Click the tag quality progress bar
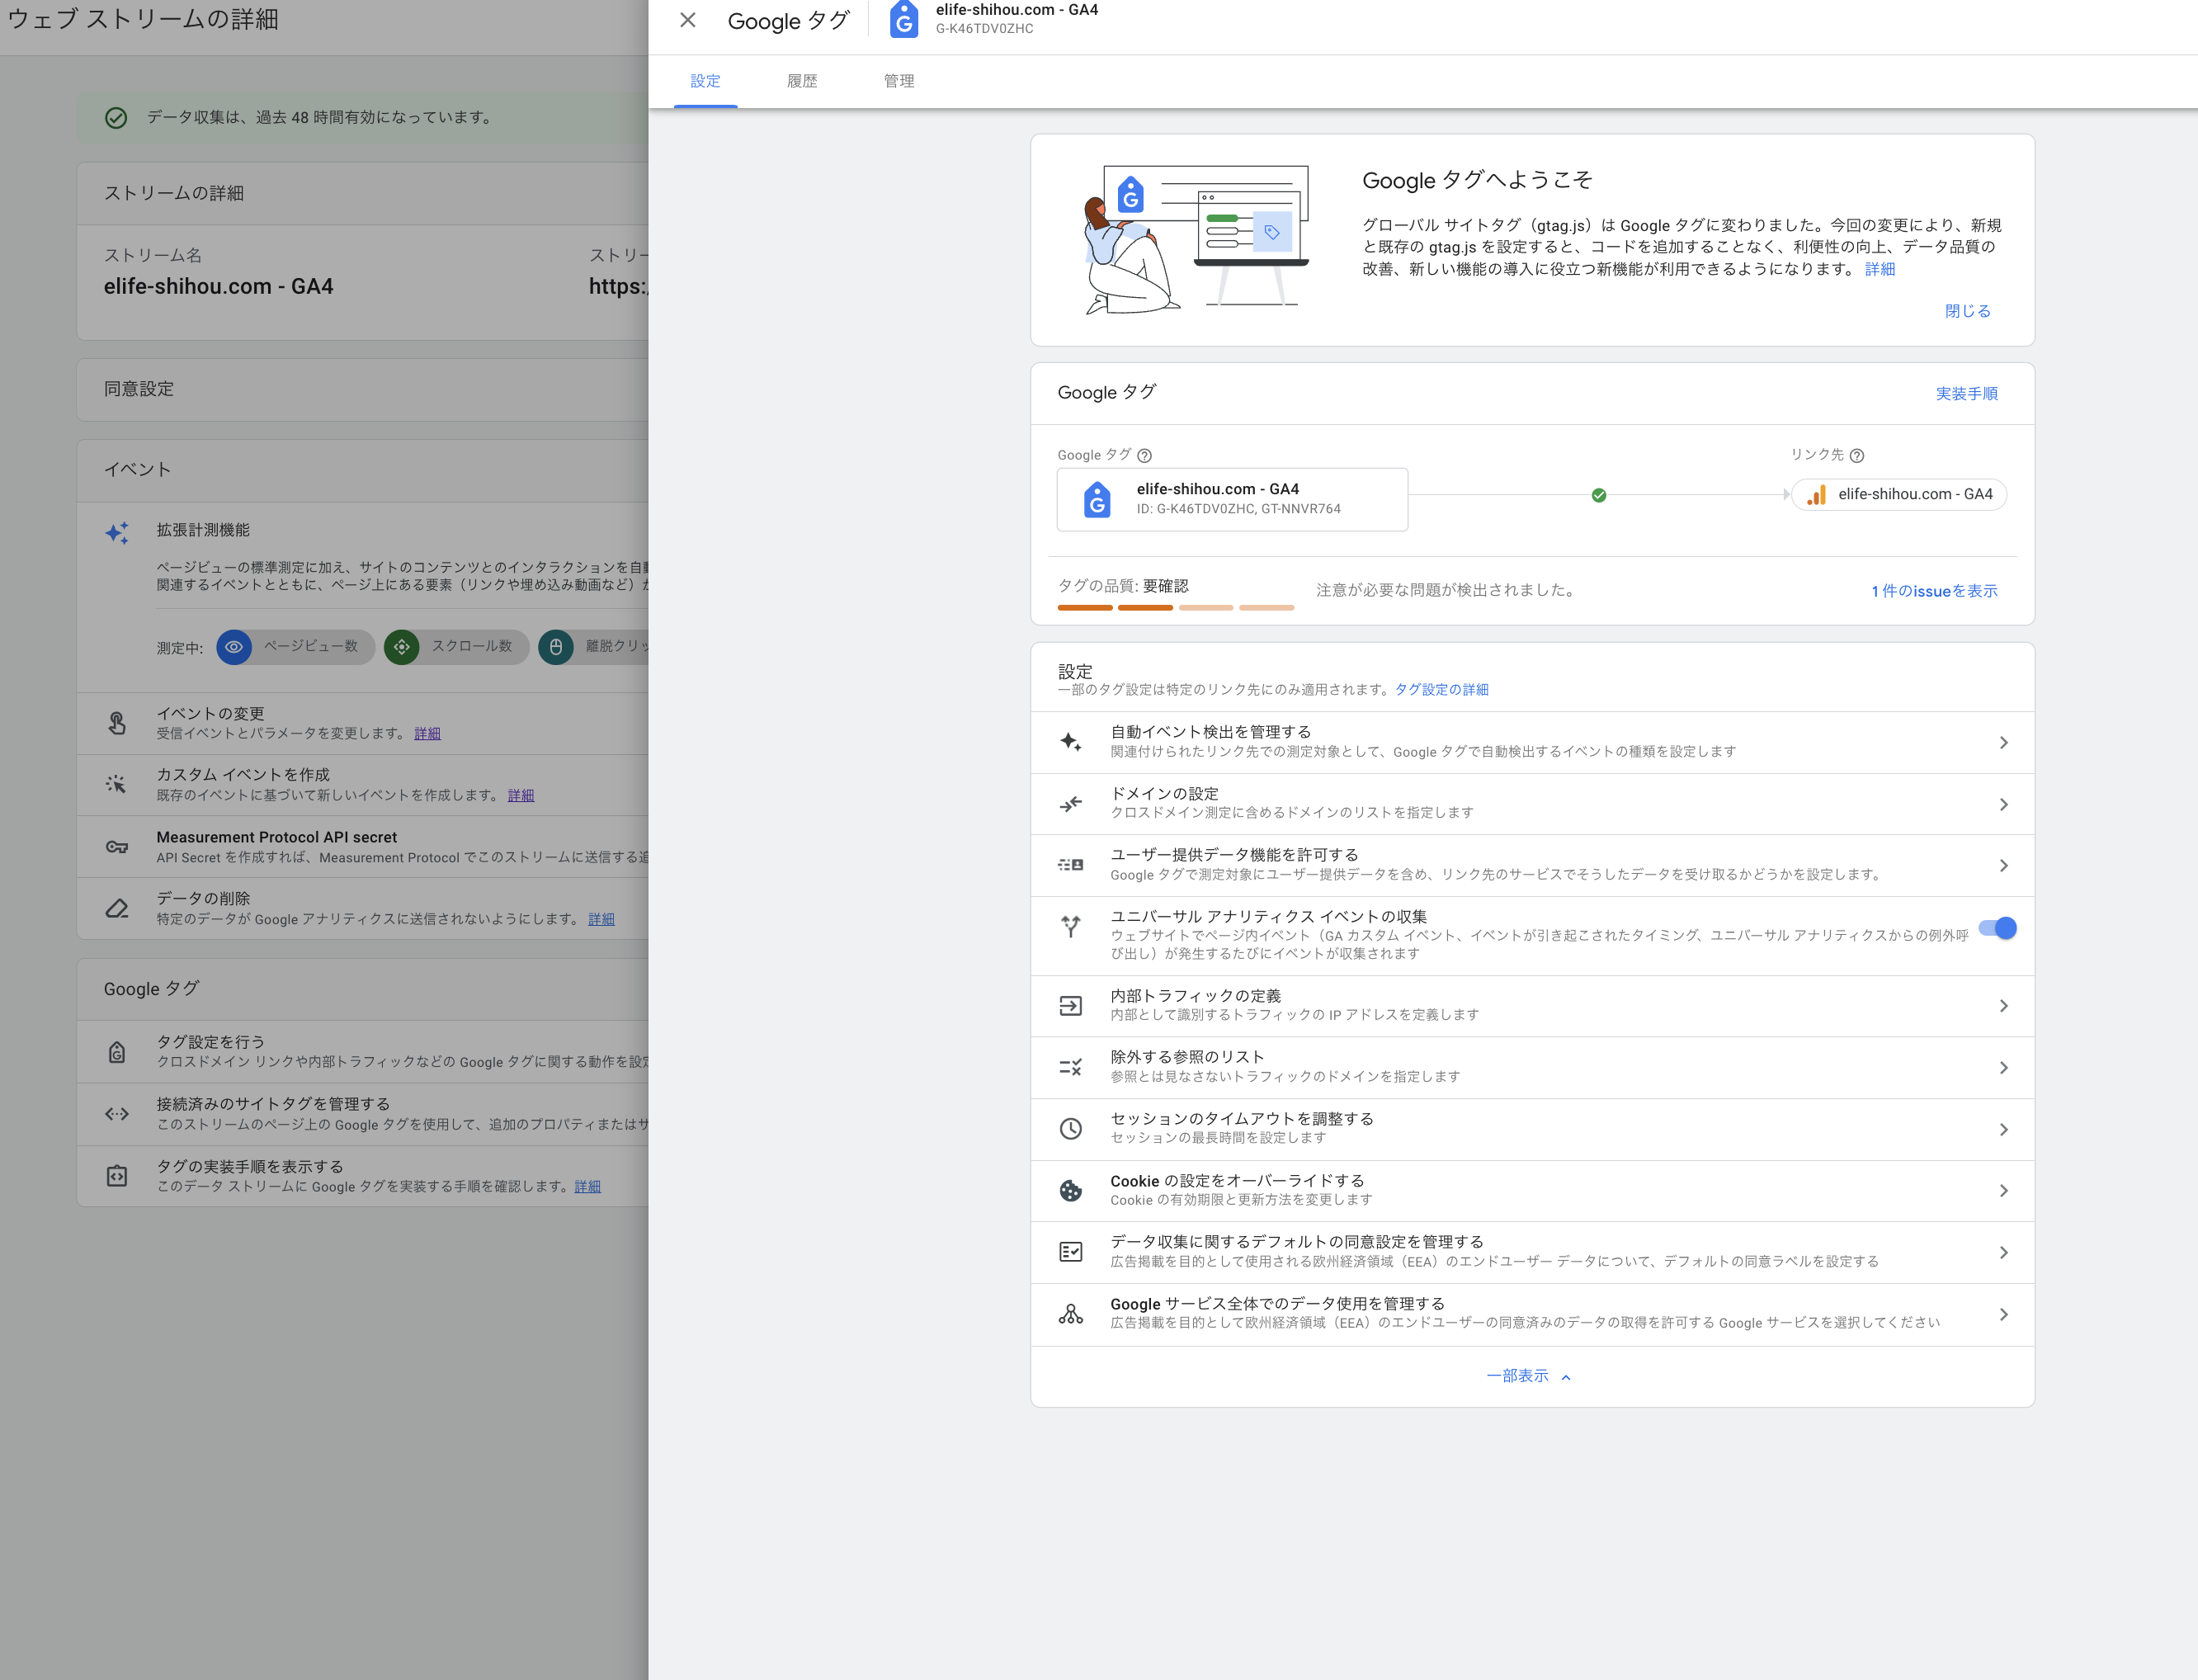This screenshot has width=2198, height=1680. 1175,607
